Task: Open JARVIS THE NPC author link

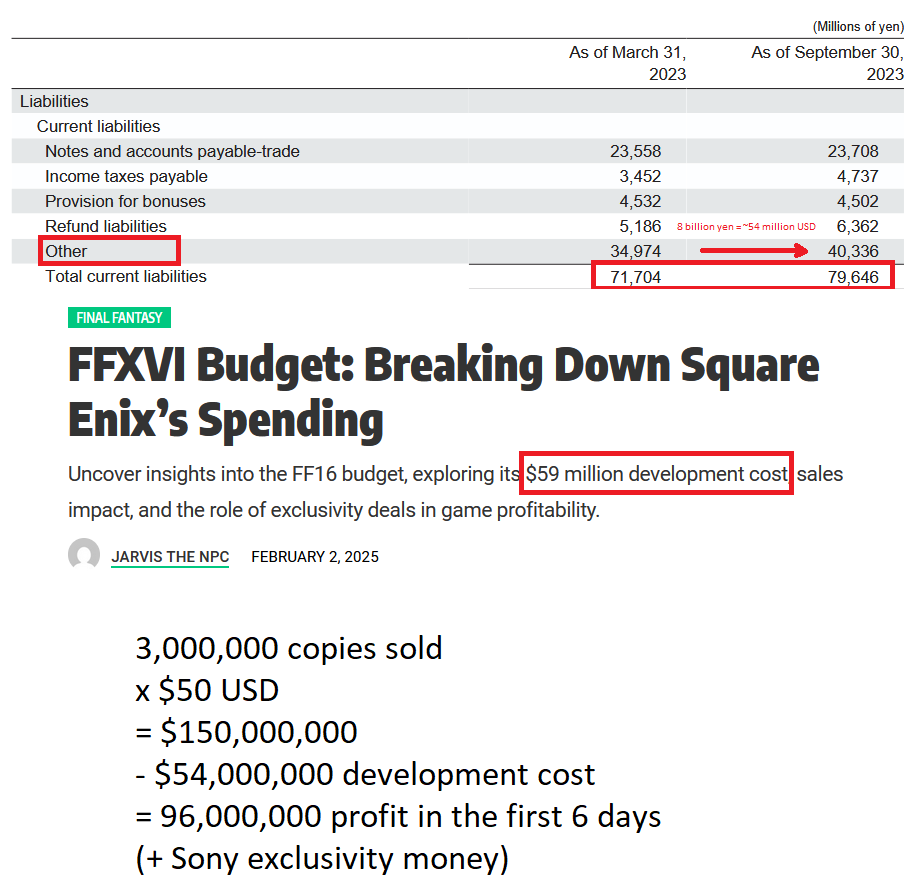Action: click(x=170, y=557)
